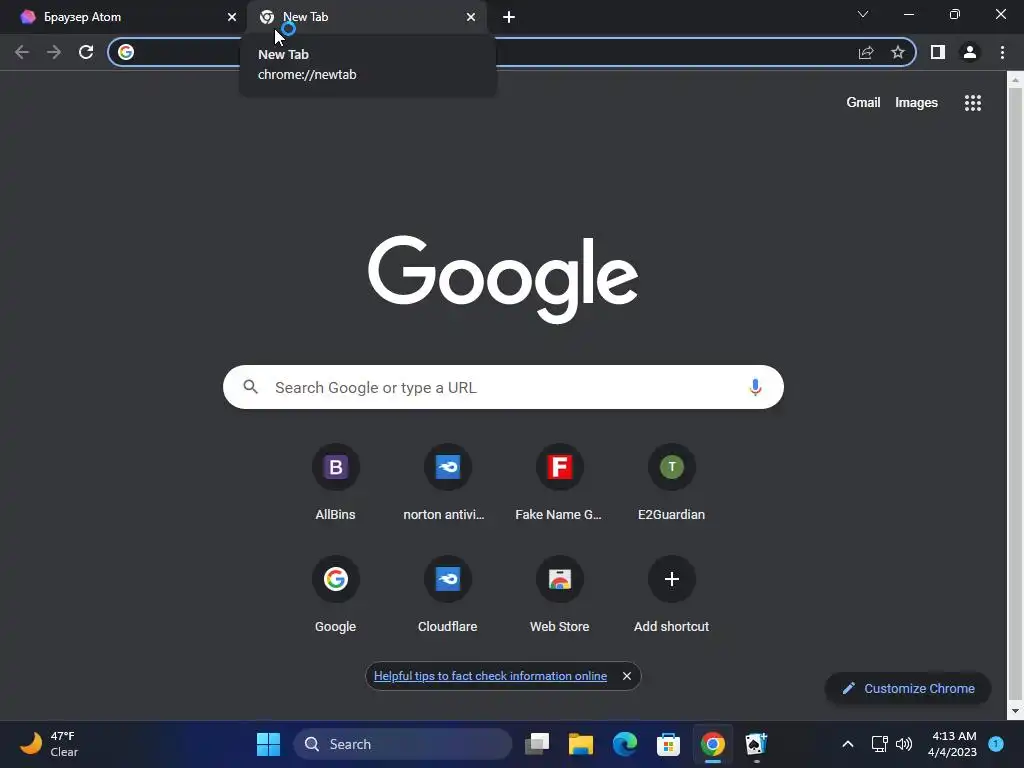This screenshot has height=768, width=1024.
Task: Open File Explorer from the taskbar
Action: pyautogui.click(x=581, y=744)
